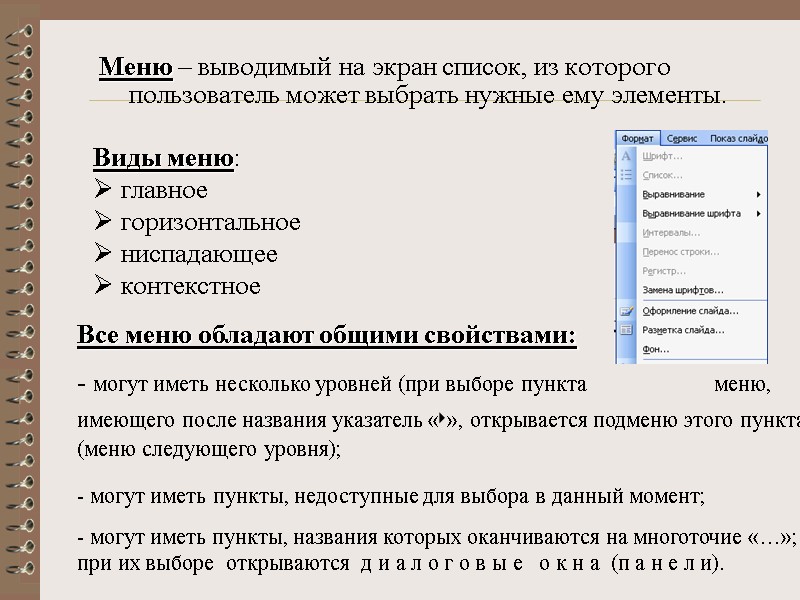The image size is (800, 600).
Task: Click the slide layout icon beside Разметка слайда
Action: point(626,330)
